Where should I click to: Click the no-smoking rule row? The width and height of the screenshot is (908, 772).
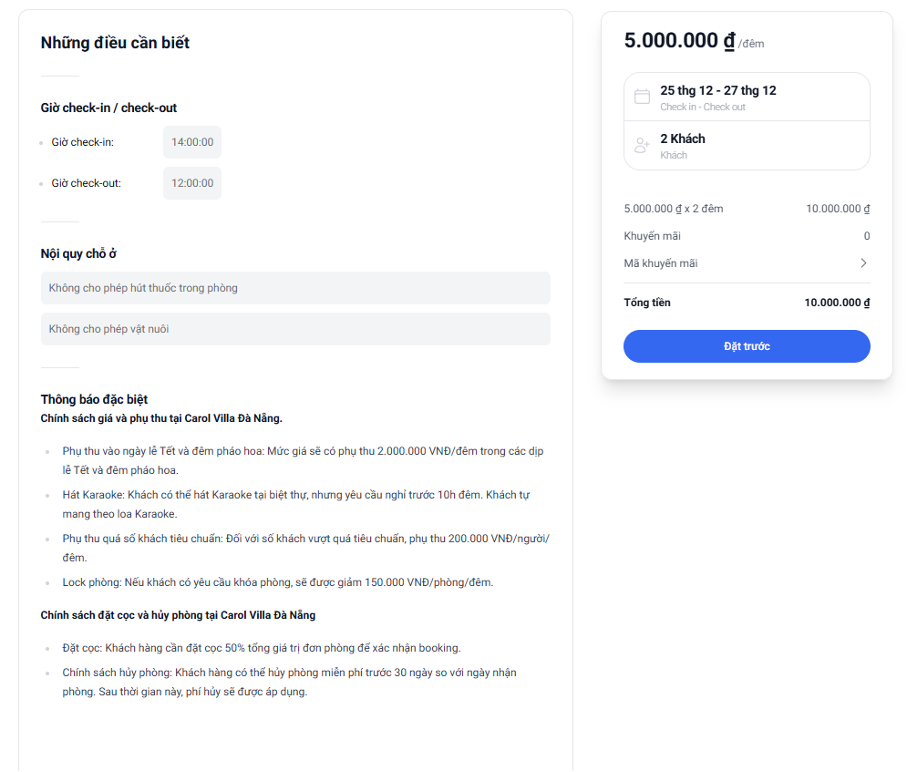pos(295,288)
